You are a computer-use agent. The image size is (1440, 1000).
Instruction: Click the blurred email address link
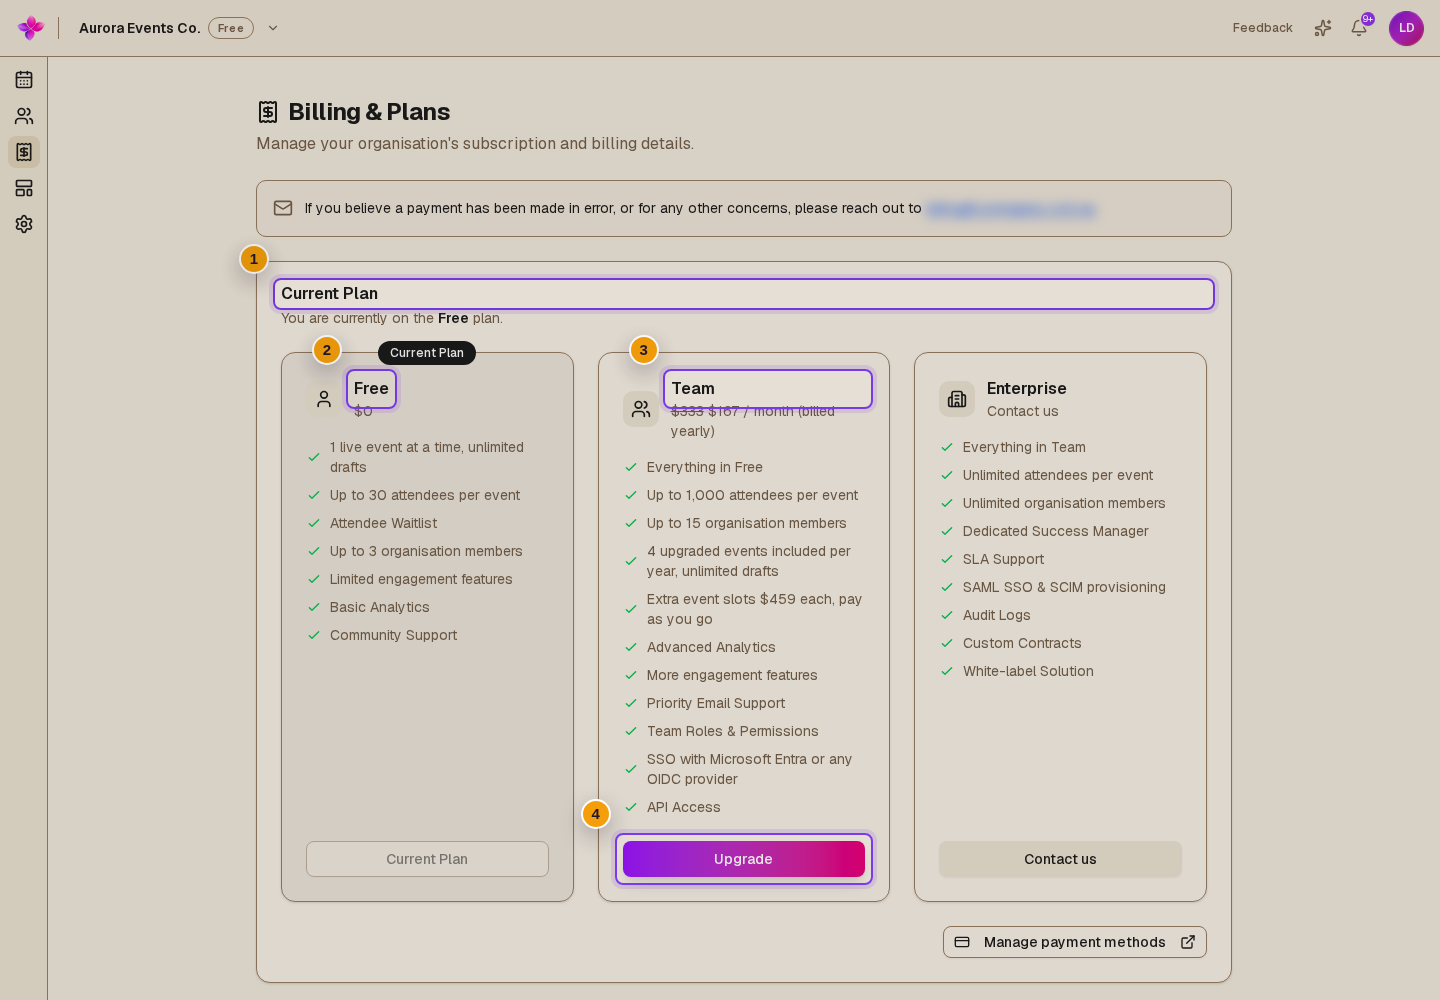(x=1011, y=209)
